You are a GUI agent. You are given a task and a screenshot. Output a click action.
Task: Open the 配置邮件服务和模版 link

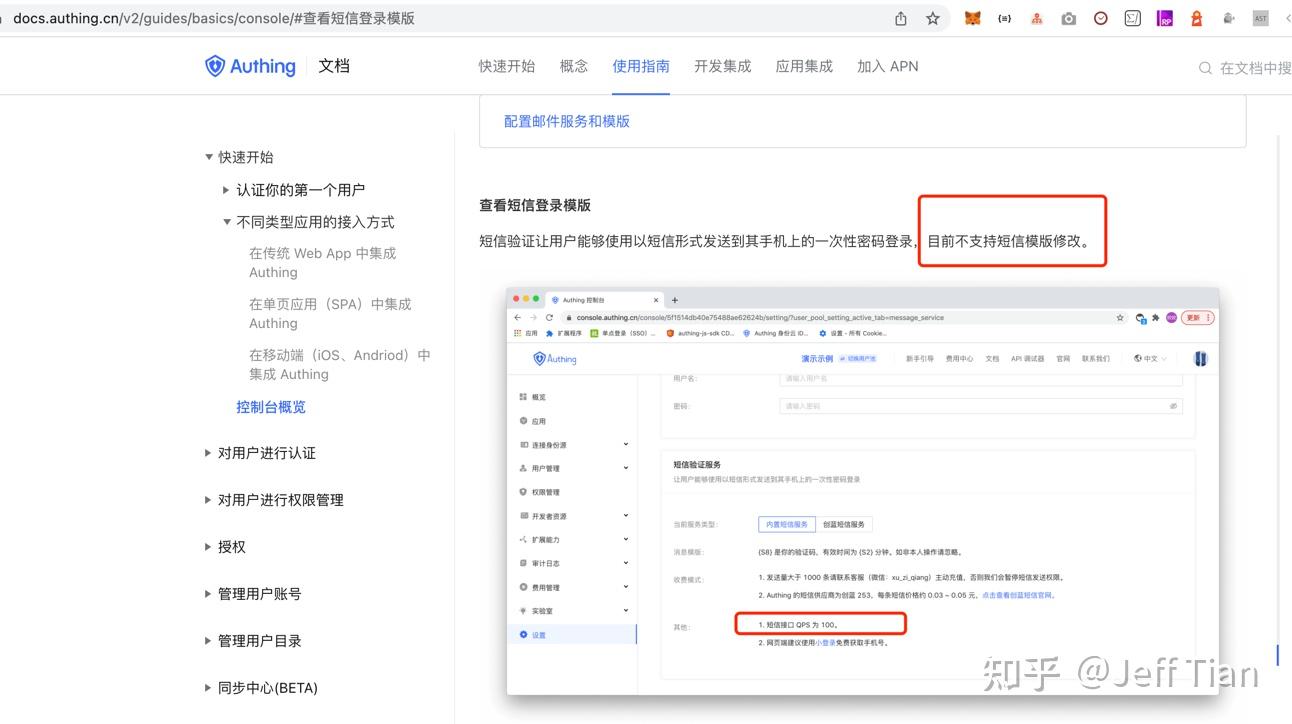[567, 121]
